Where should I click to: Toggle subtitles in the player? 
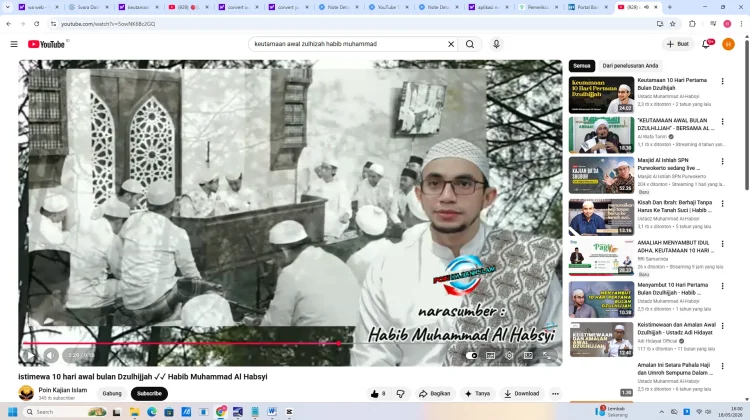[x=490, y=355]
